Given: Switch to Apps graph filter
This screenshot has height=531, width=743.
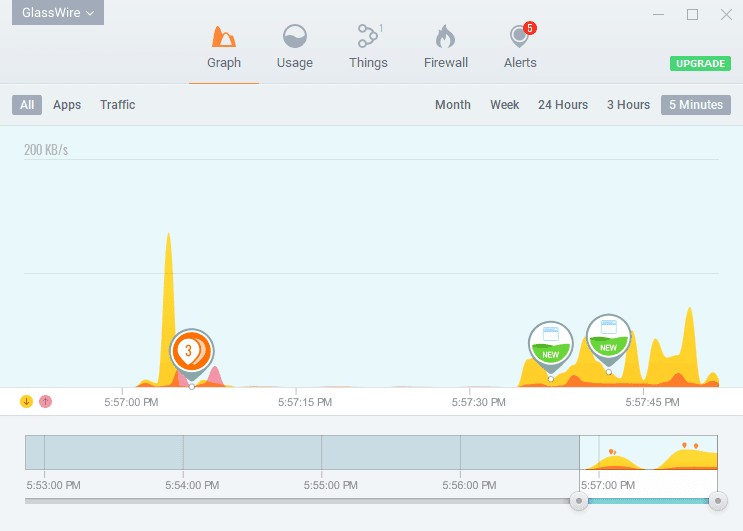Looking at the screenshot, I should (67, 105).
